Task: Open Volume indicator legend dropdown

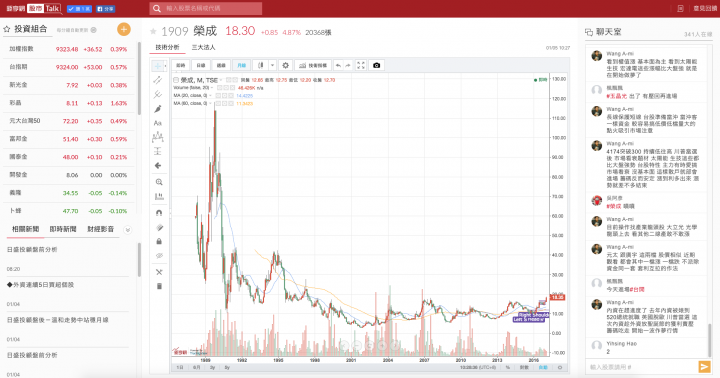Action: tap(213, 88)
